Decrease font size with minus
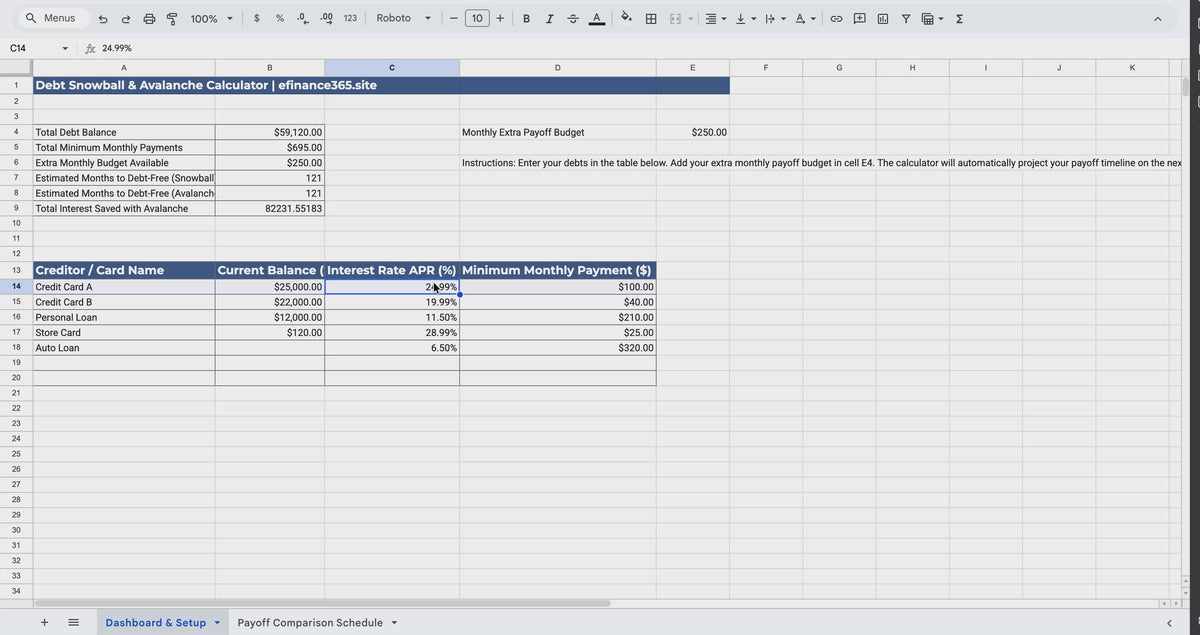Screen dimensions: 1200x635 click(x=453, y=18)
